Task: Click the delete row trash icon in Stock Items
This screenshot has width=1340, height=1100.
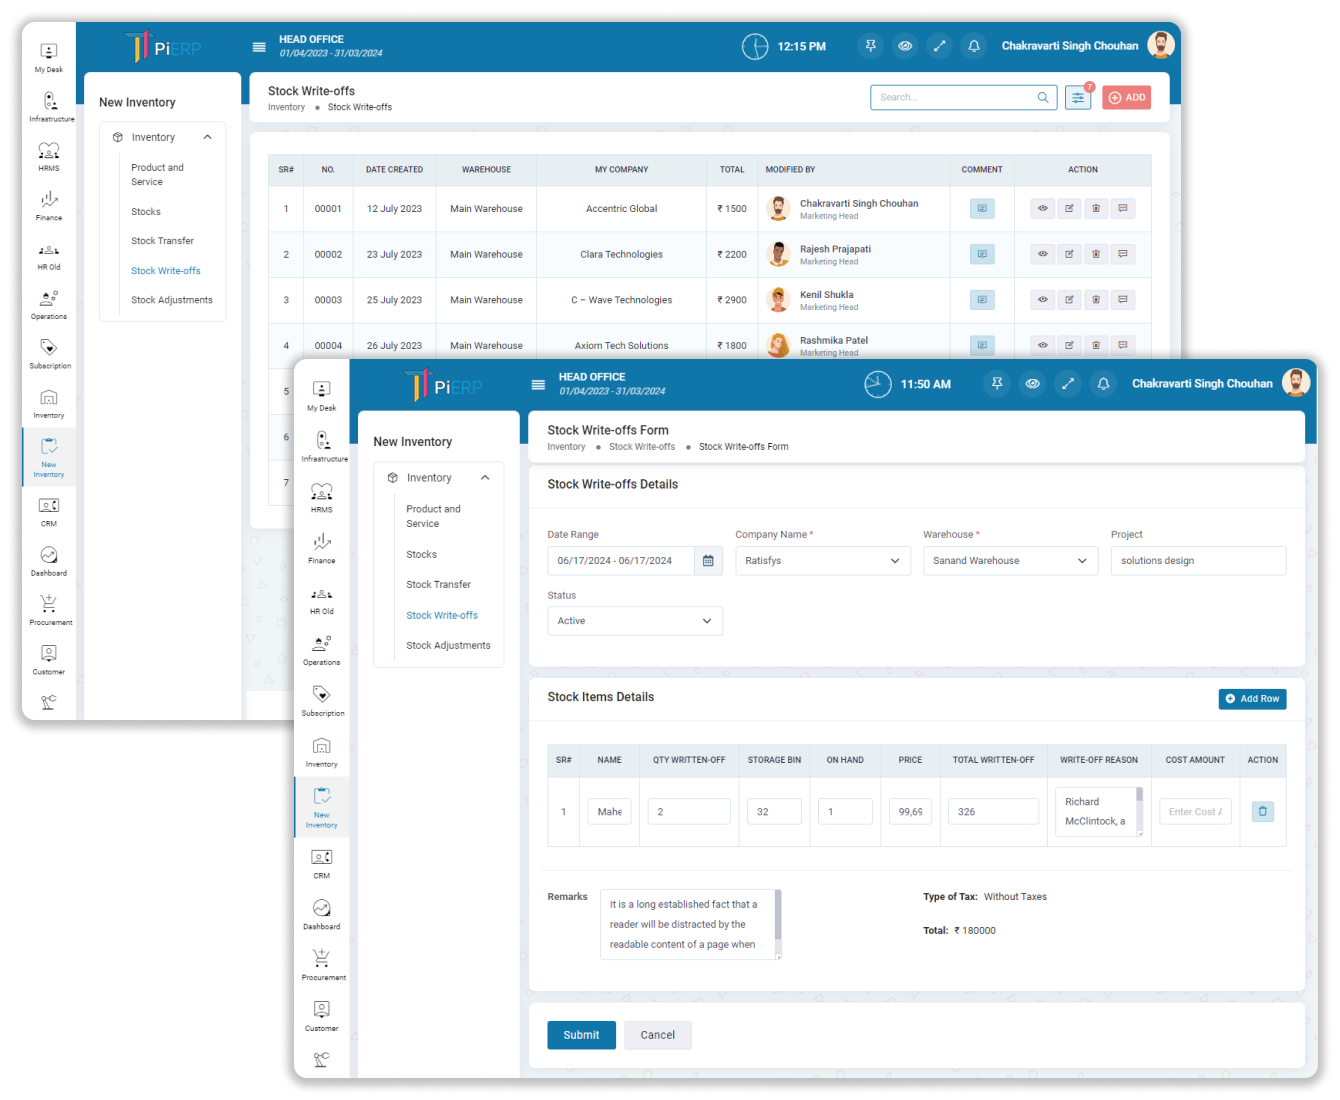Action: coord(1262,812)
